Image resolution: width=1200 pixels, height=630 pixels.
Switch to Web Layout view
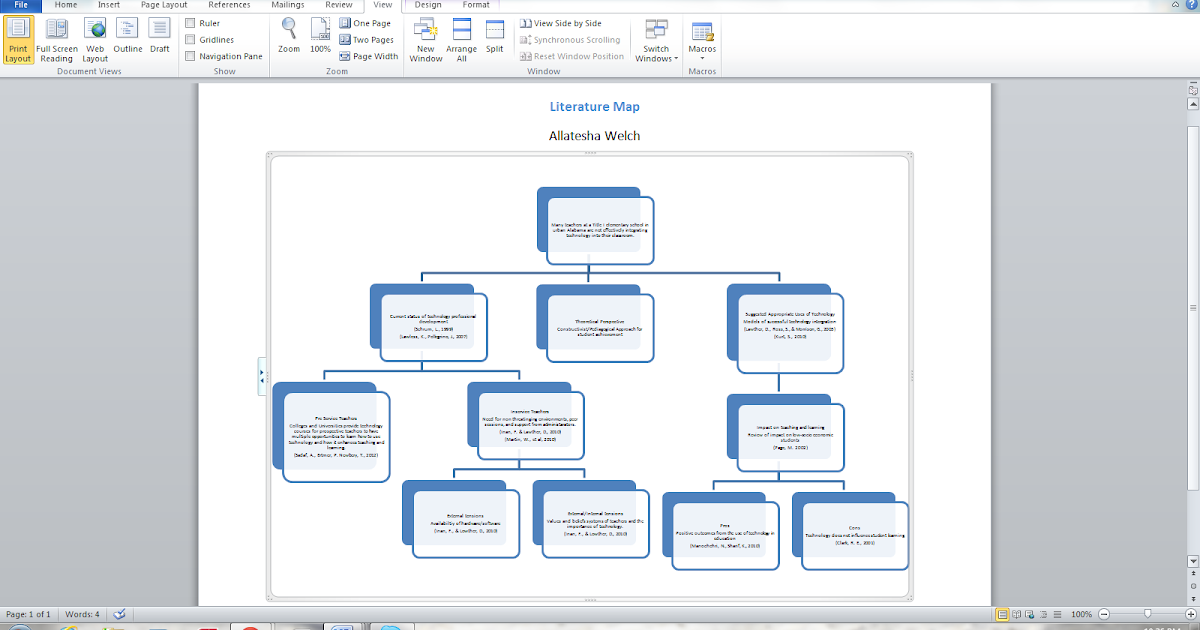click(x=95, y=40)
